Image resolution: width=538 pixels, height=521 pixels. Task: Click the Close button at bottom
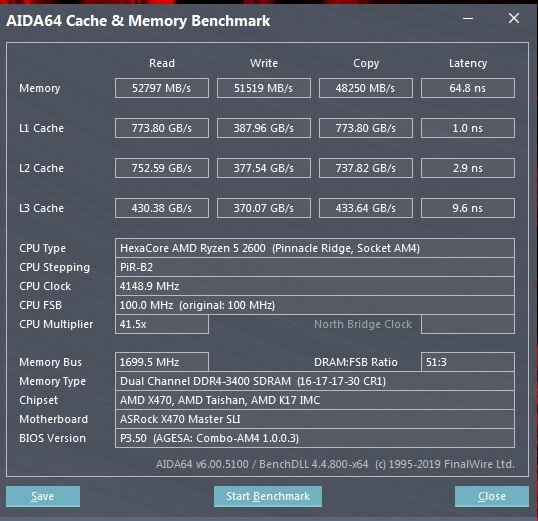coord(492,496)
